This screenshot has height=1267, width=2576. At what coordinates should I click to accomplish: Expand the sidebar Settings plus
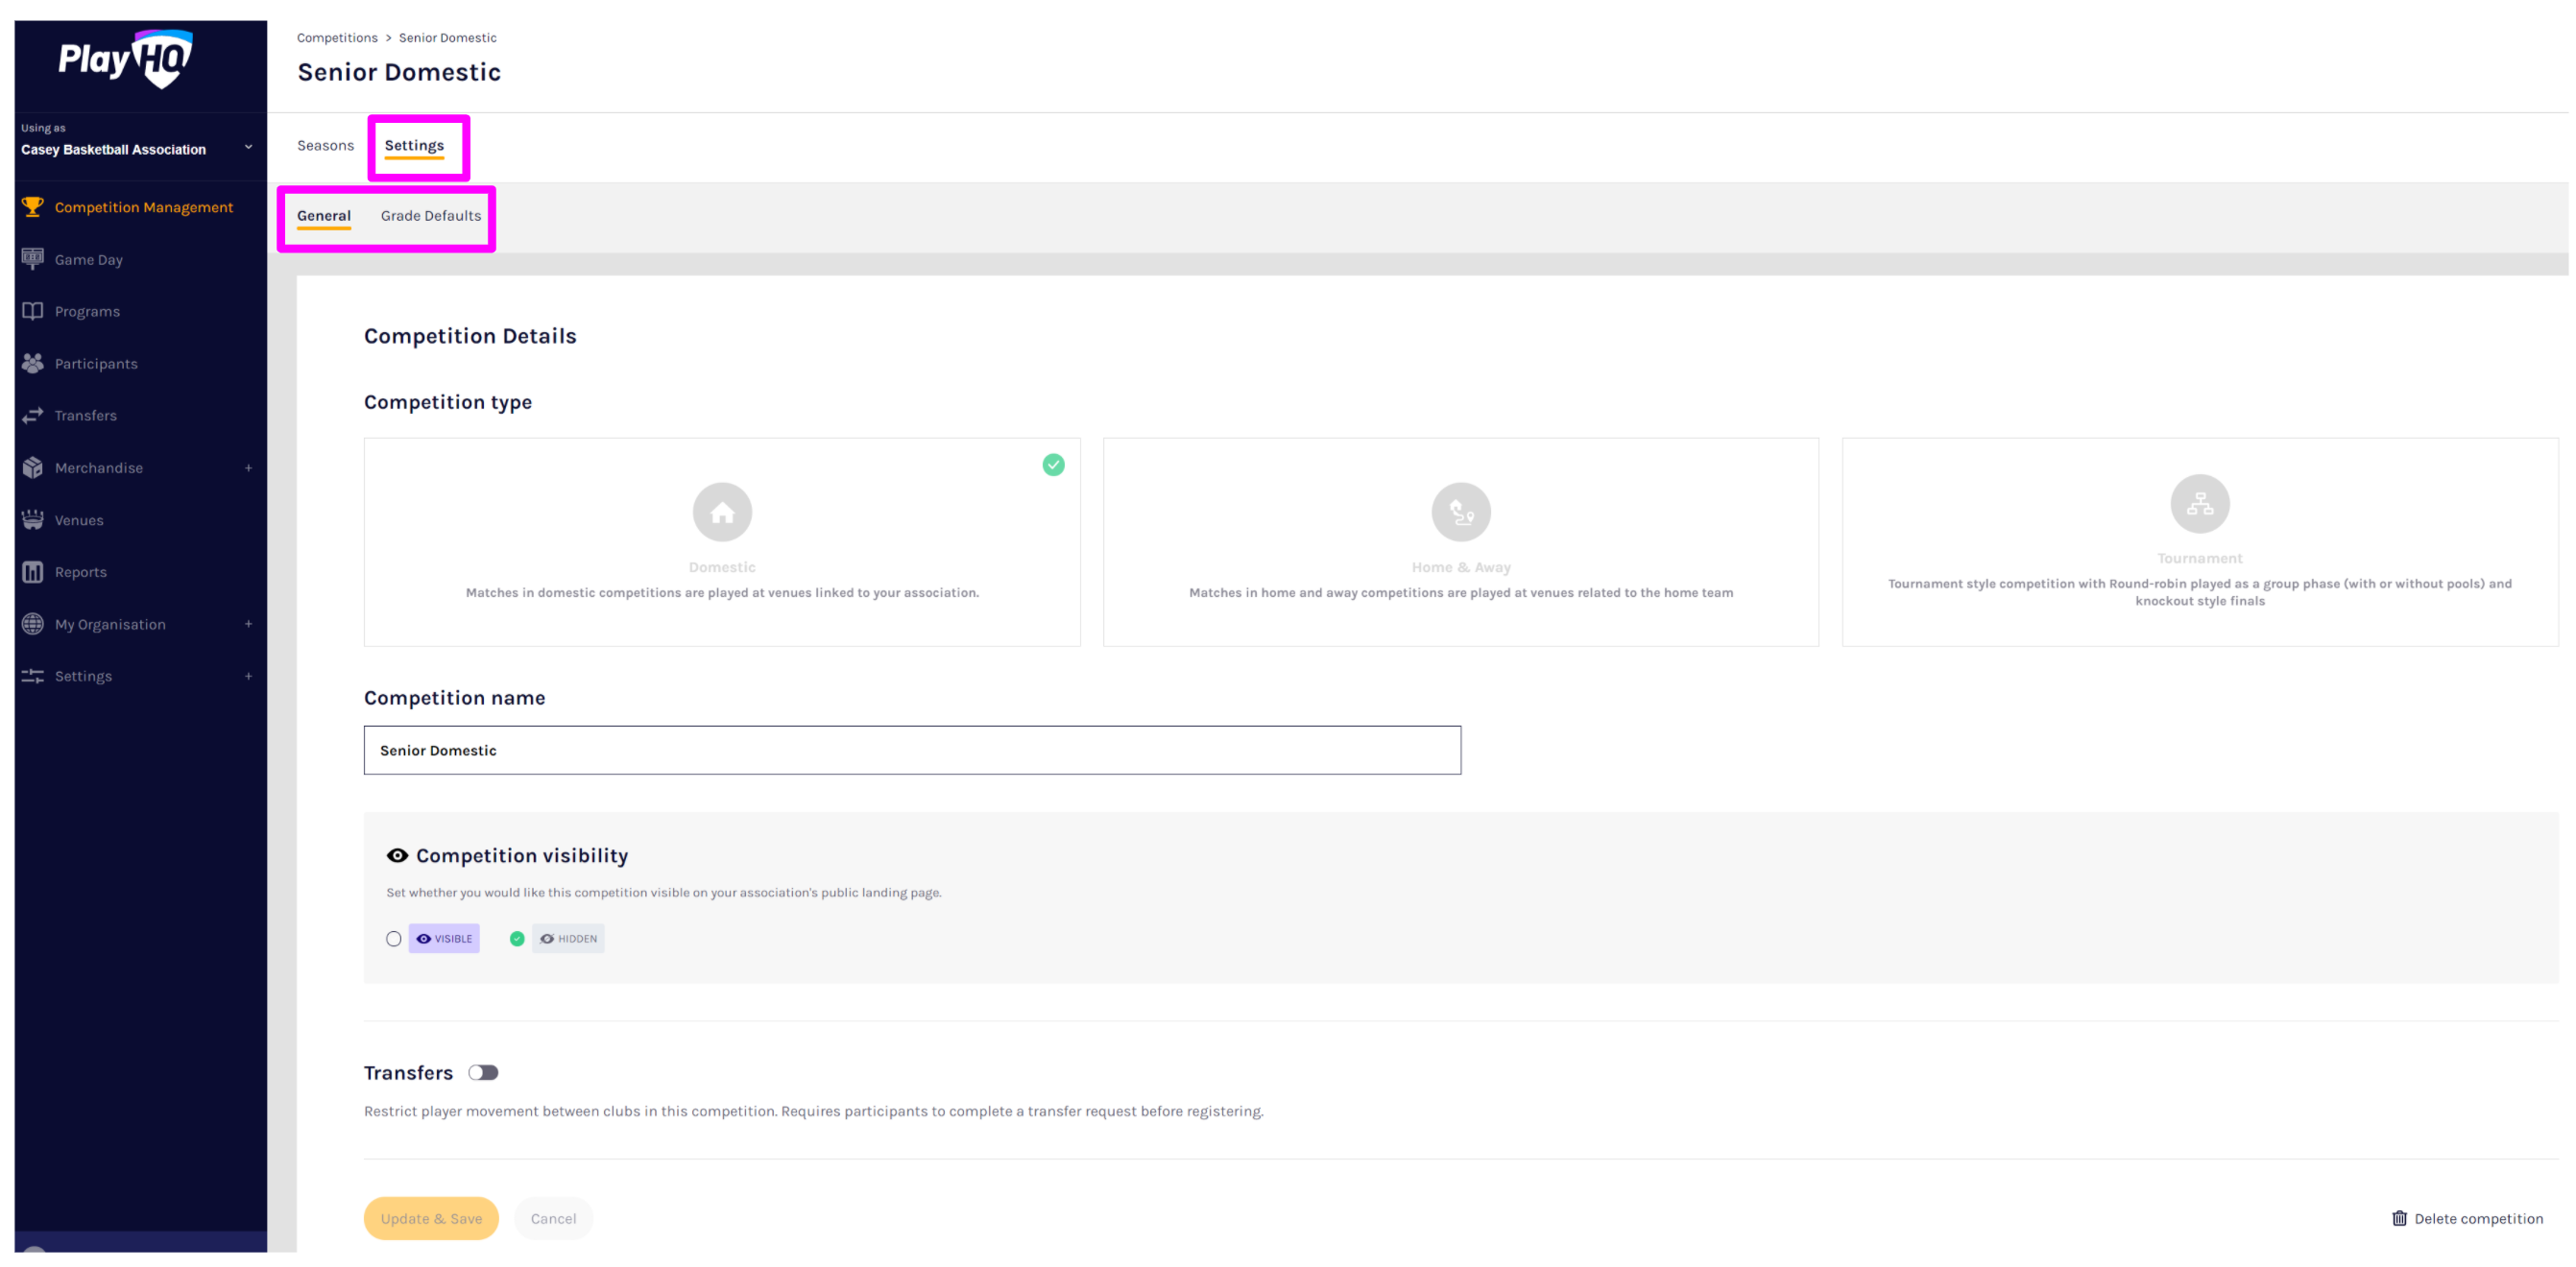tap(248, 676)
